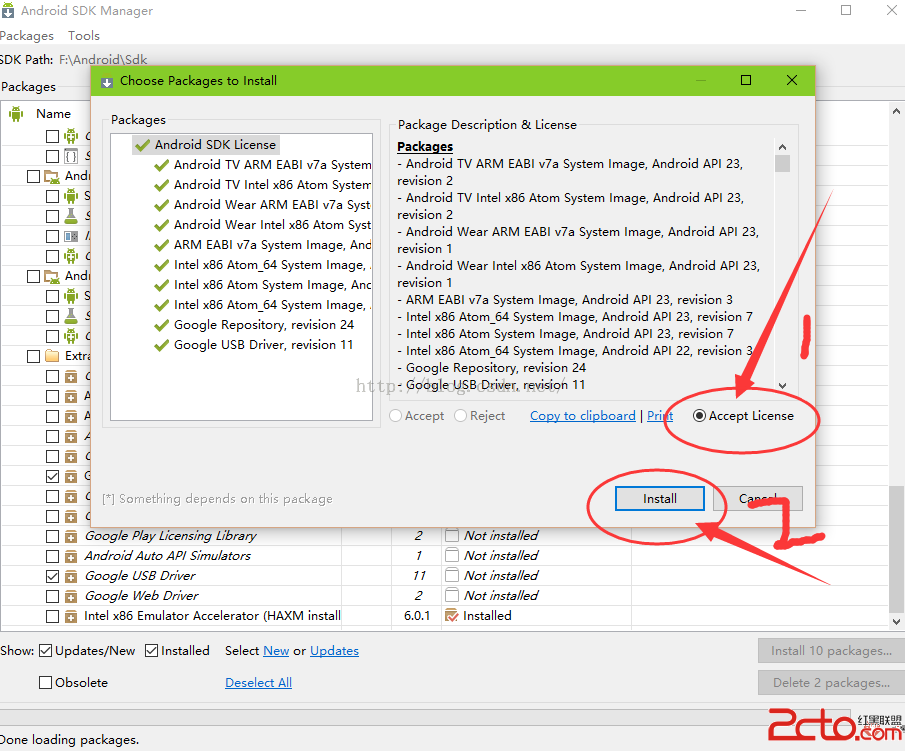Click the Choose Packages to Install dialog icon

pyautogui.click(x=107, y=82)
